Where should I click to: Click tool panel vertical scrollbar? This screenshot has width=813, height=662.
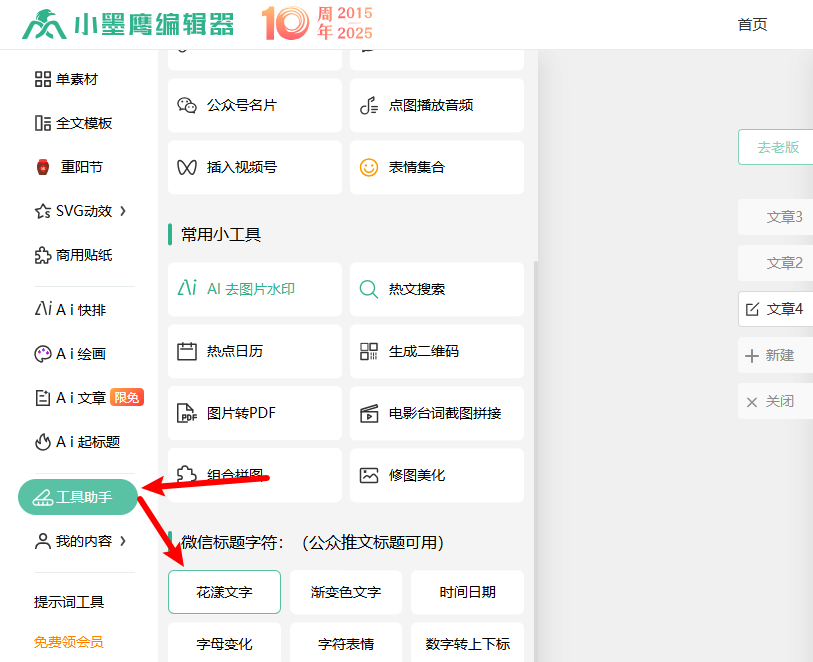[536, 400]
